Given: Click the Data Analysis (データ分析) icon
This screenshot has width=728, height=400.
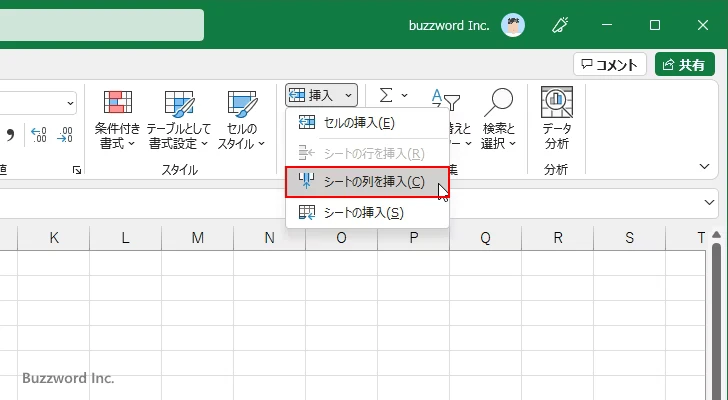Looking at the screenshot, I should point(557,104).
